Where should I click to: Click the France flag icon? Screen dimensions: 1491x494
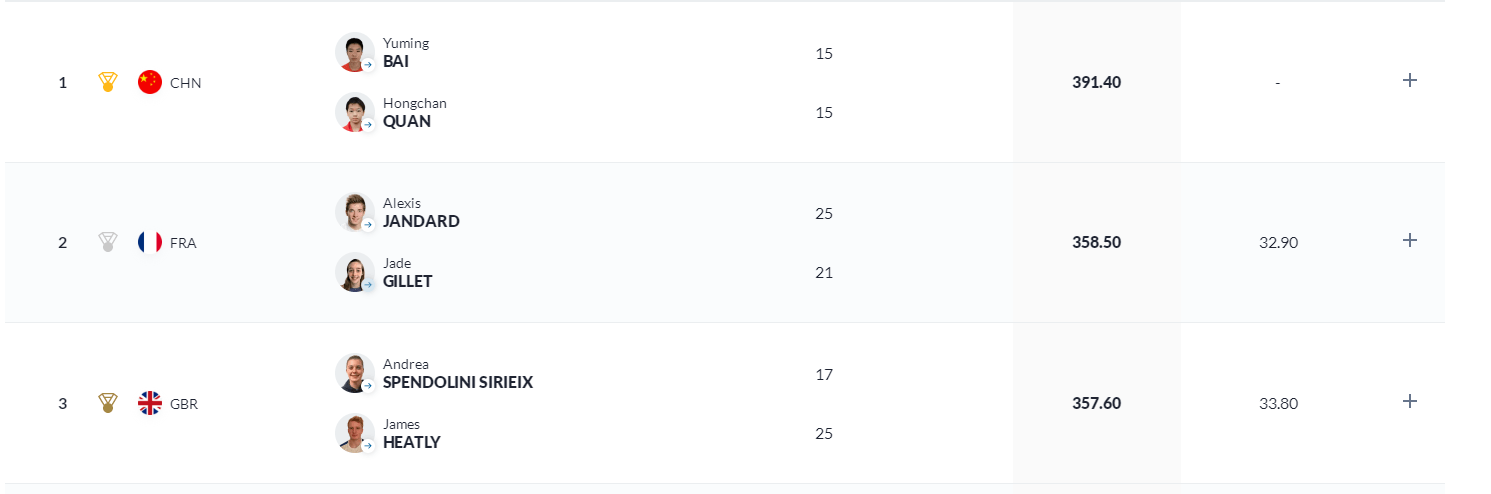[x=150, y=242]
